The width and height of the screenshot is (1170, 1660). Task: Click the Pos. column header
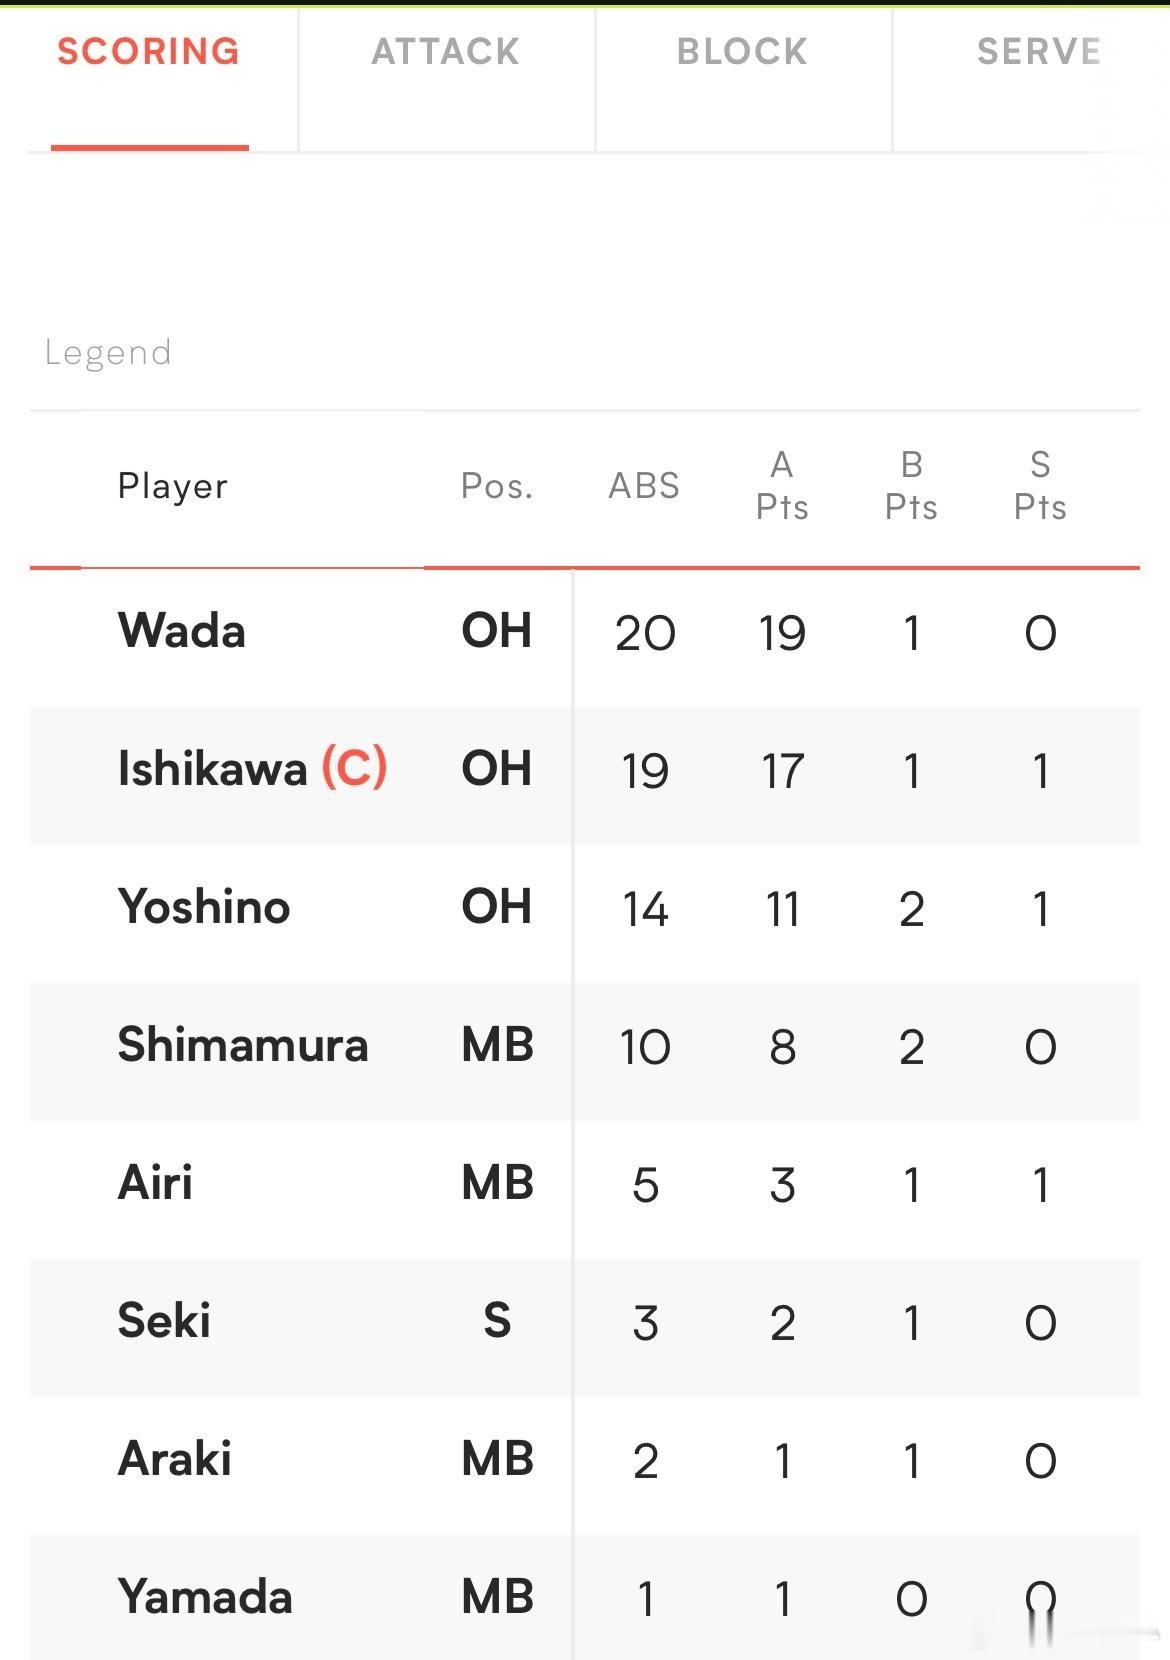pos(497,486)
